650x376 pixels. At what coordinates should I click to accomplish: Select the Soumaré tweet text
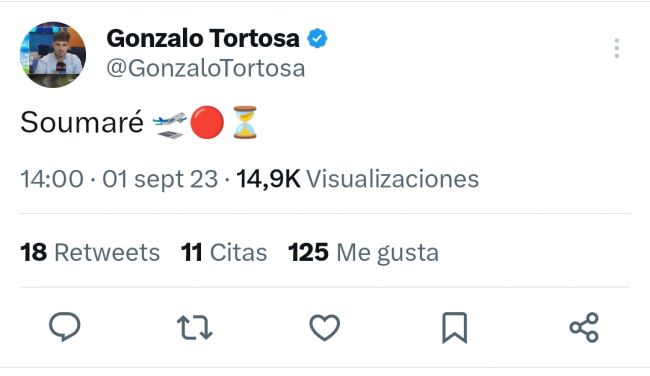pyautogui.click(x=82, y=122)
